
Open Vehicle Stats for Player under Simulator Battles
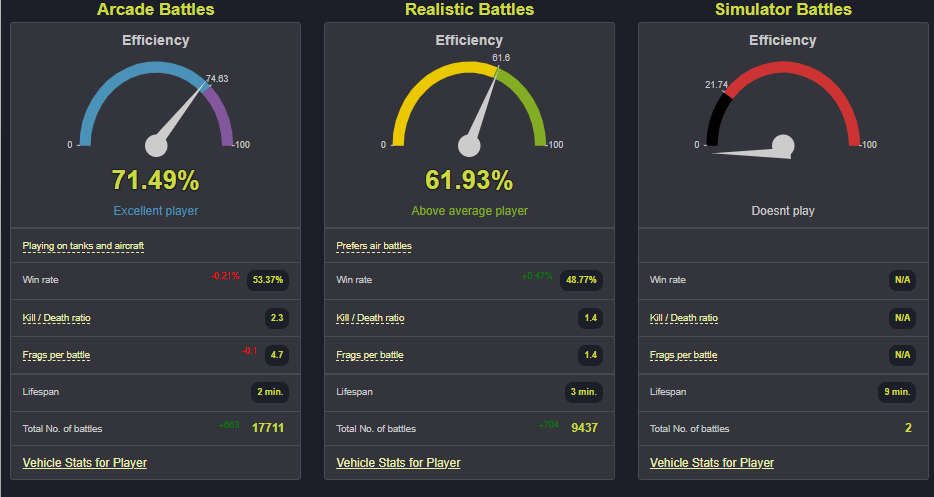click(712, 463)
